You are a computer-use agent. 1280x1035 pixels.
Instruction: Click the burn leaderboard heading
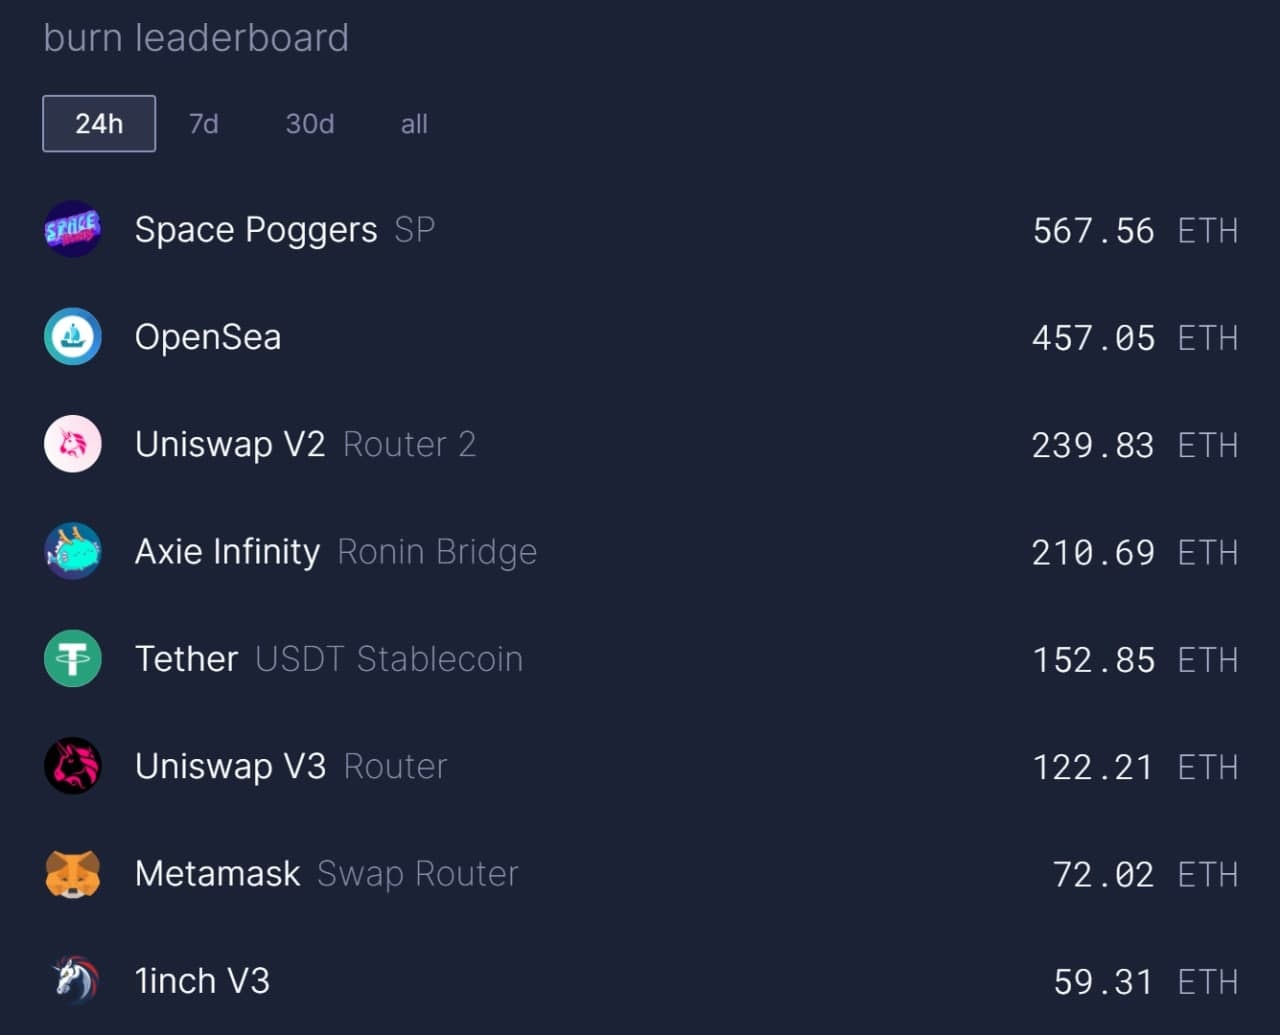(x=196, y=38)
